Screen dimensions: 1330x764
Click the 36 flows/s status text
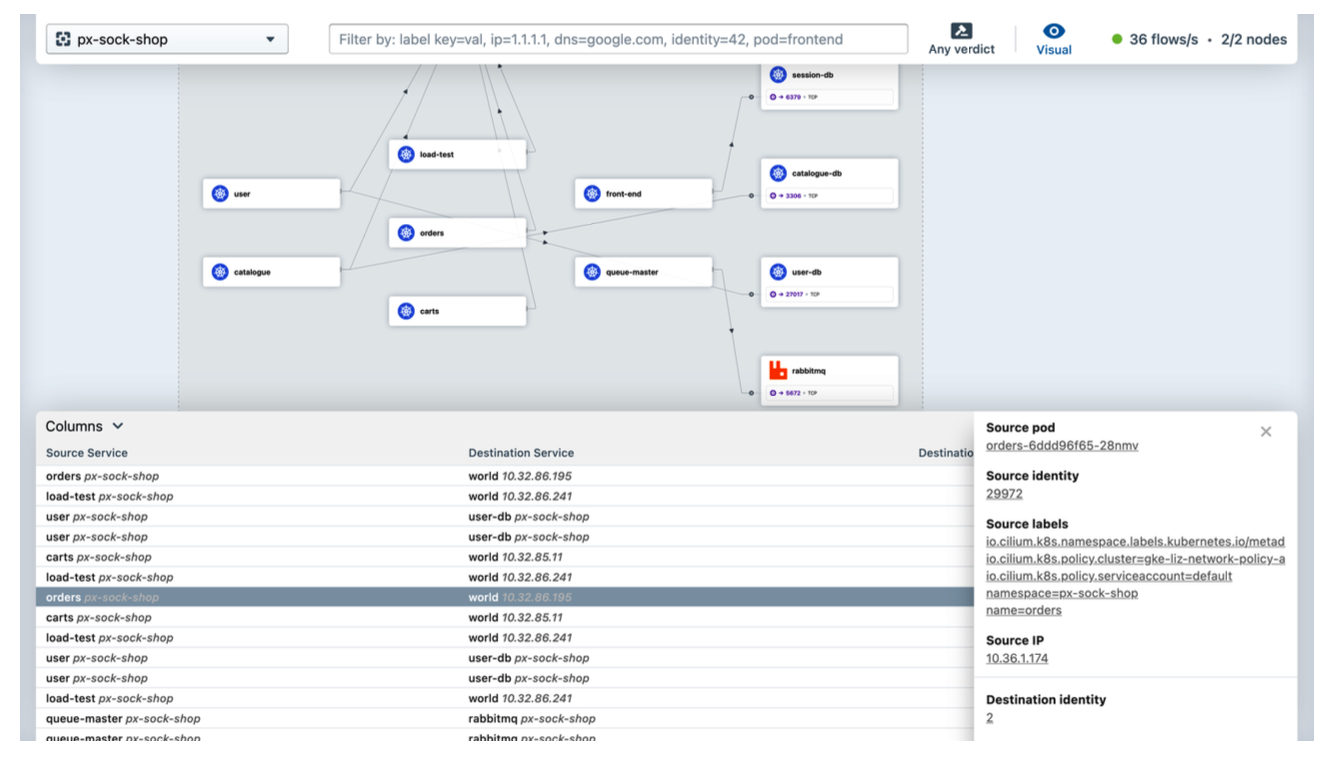click(1163, 40)
